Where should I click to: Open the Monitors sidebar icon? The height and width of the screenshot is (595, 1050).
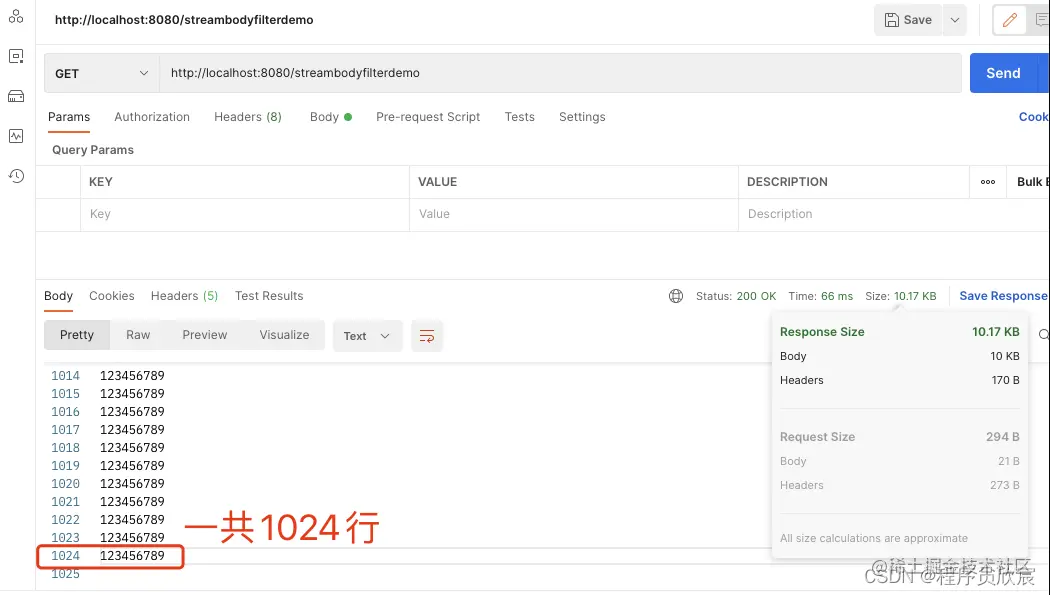tap(16, 136)
